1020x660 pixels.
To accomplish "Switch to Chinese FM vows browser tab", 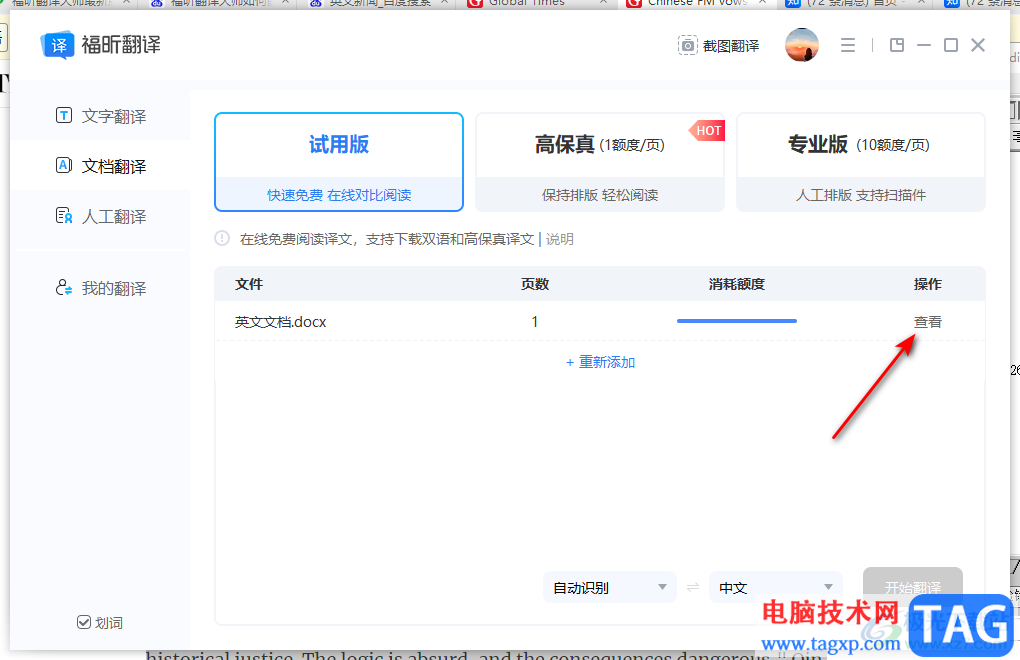I will pyautogui.click(x=694, y=3).
